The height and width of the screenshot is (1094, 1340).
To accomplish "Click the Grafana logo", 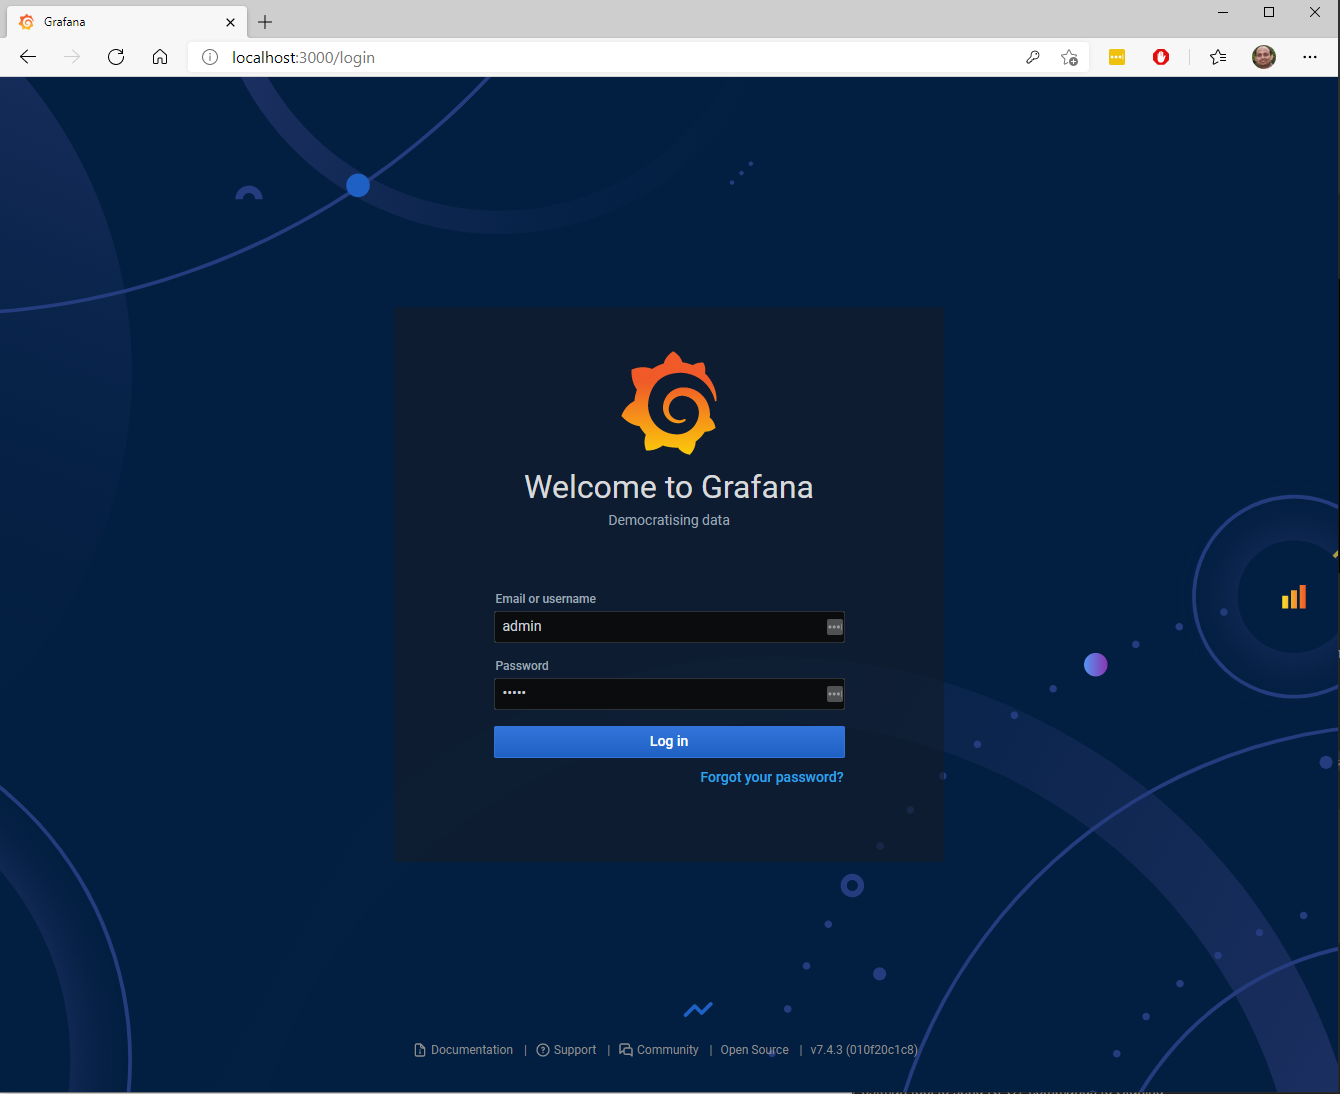I will tap(669, 403).
